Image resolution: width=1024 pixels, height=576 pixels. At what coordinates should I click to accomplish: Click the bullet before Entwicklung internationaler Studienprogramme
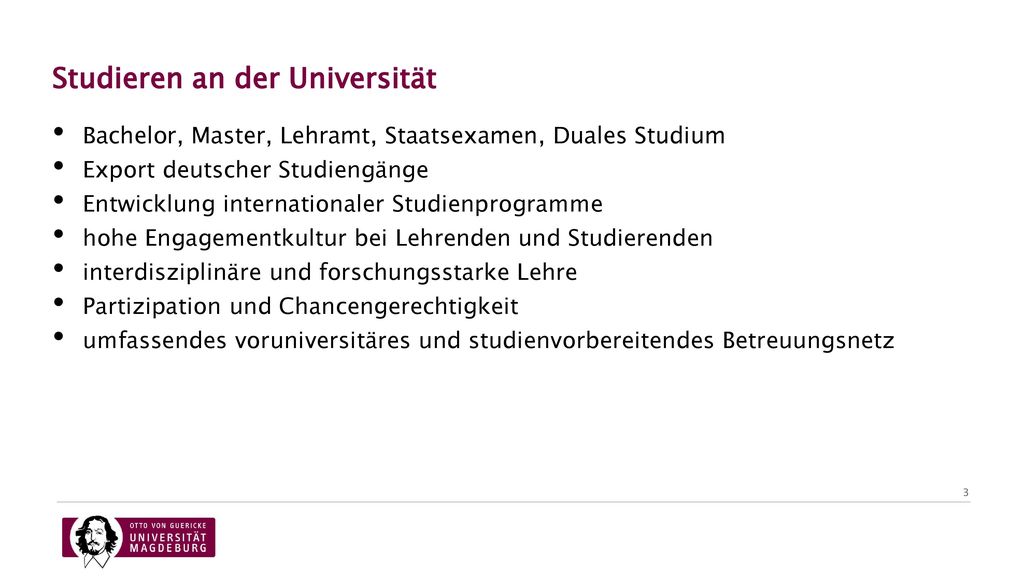(59, 200)
